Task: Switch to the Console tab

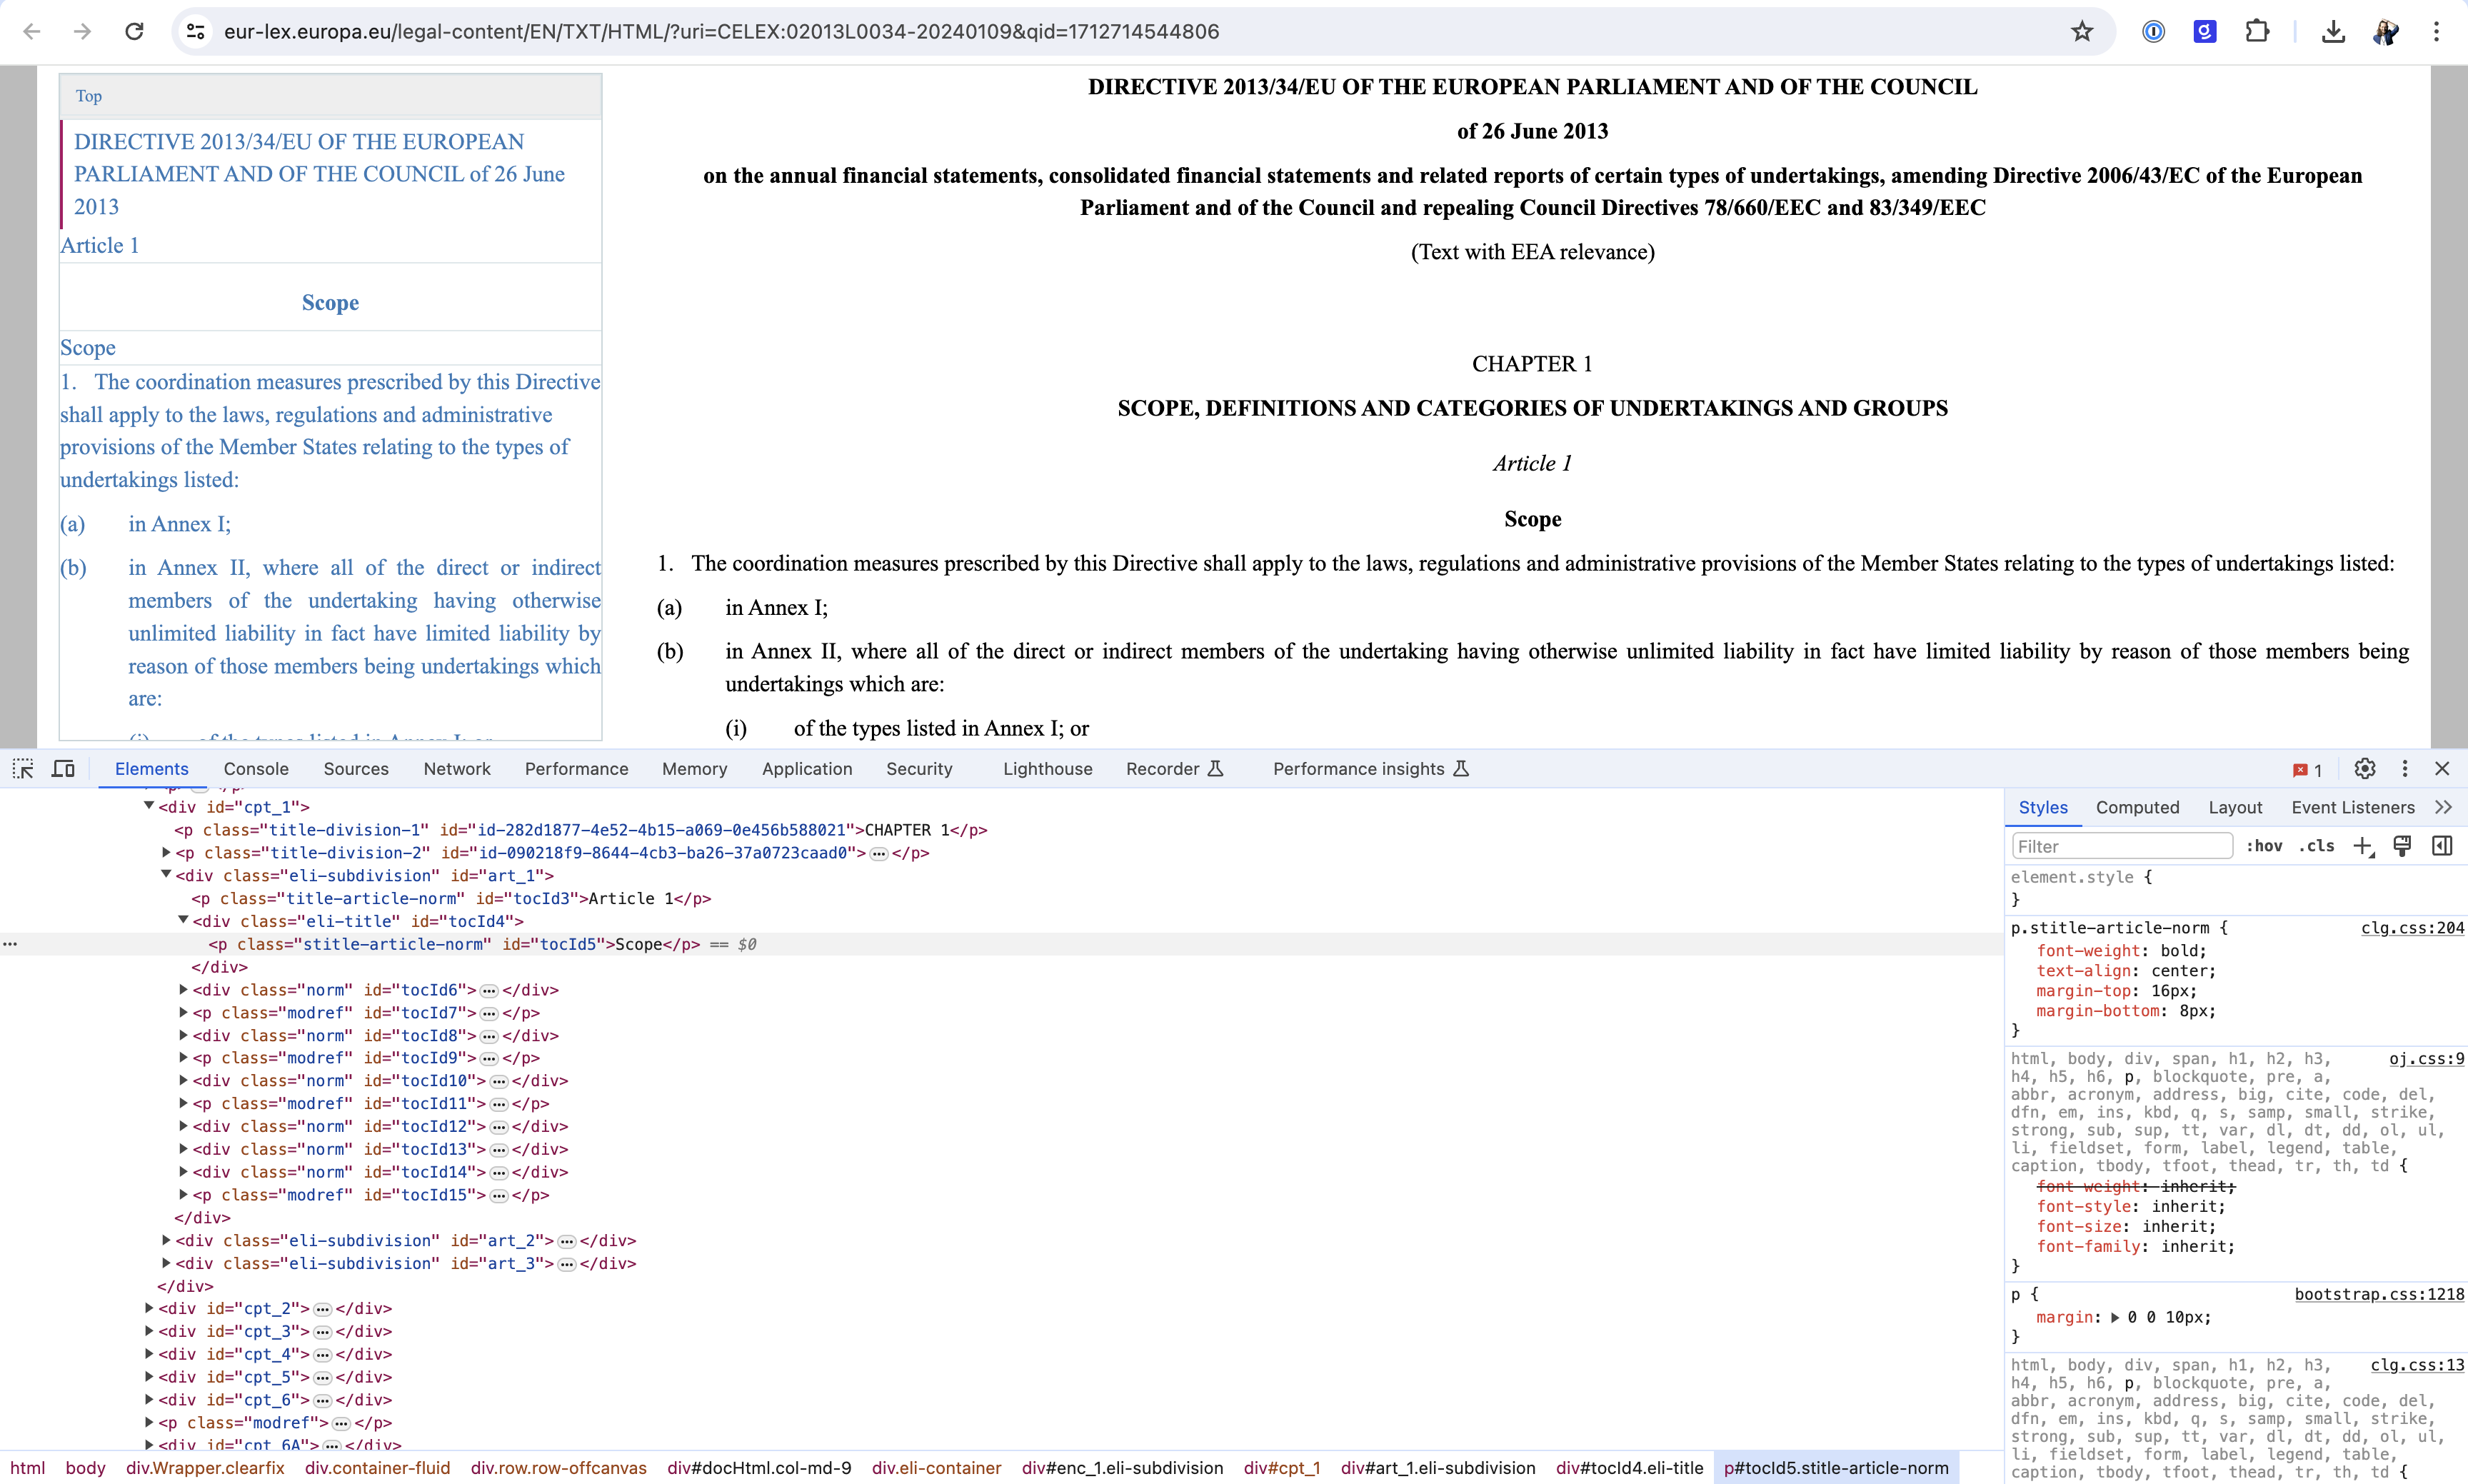Action: (256, 768)
